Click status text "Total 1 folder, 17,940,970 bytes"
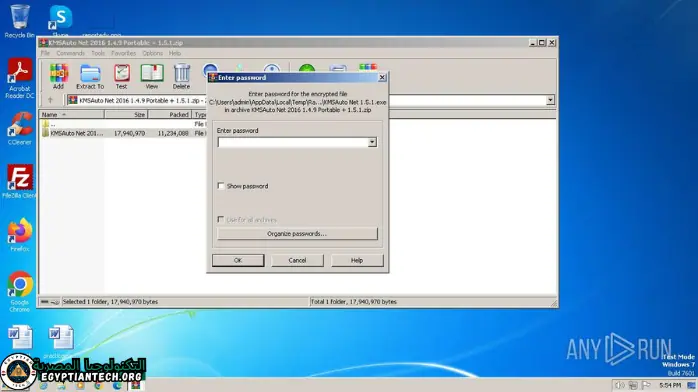The width and height of the screenshot is (698, 392). coord(353,302)
